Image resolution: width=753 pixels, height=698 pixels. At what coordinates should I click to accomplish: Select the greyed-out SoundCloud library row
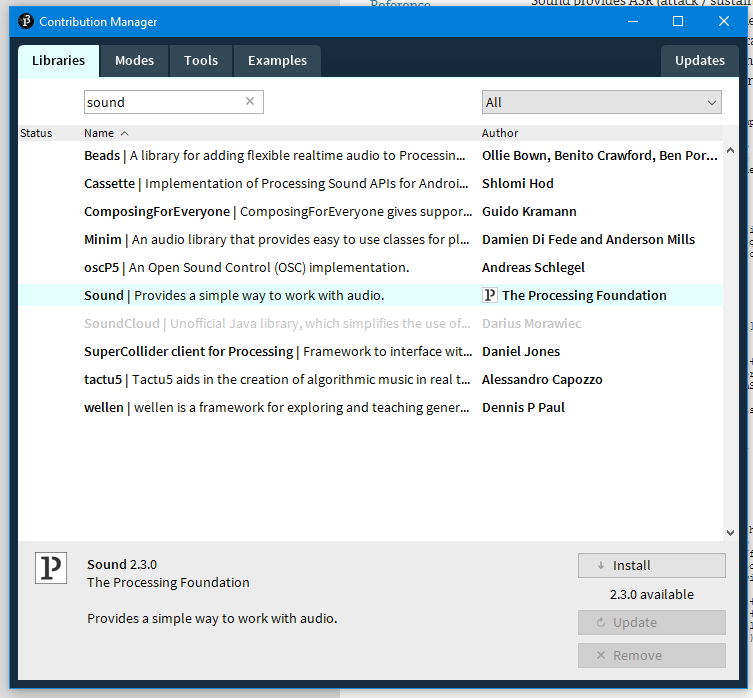pyautogui.click(x=370, y=323)
